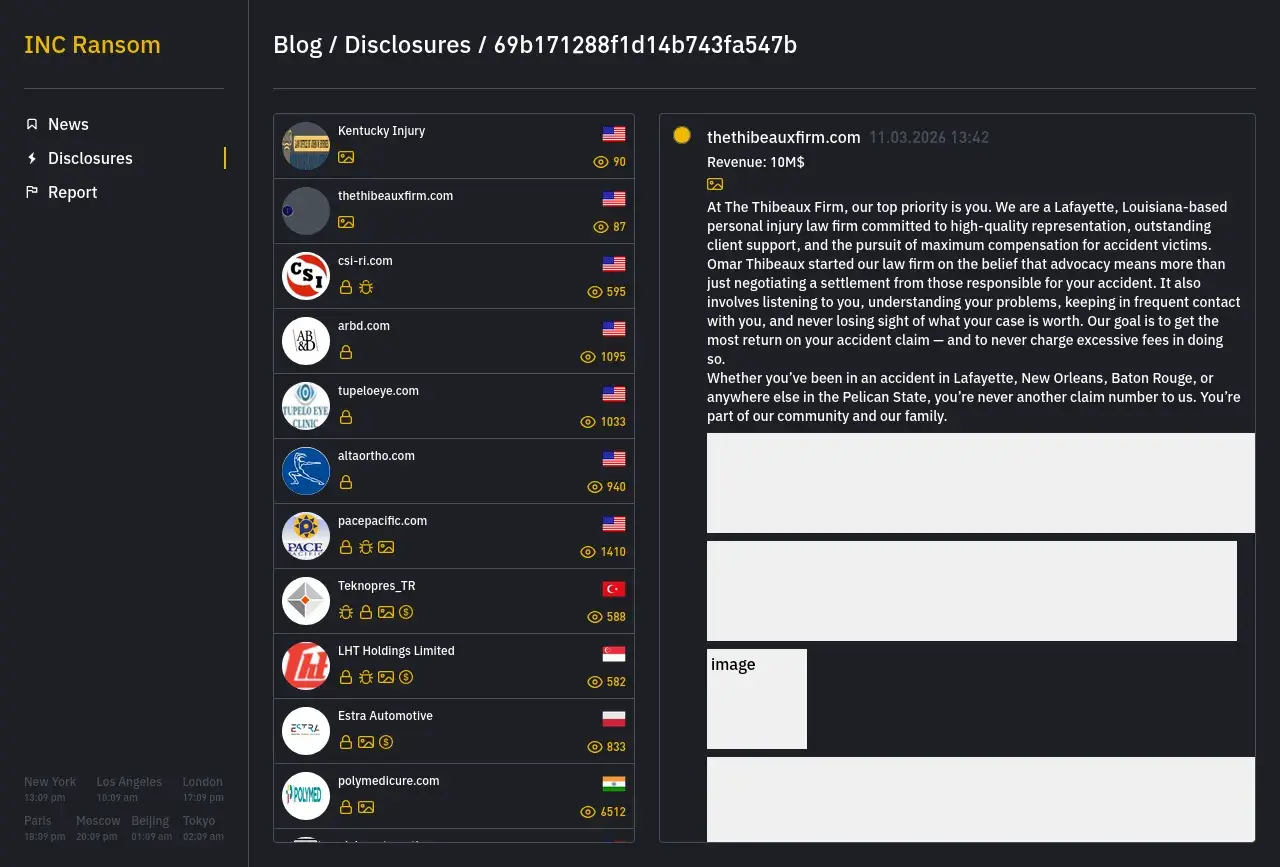
Task: Click the bug icon under csi-ri.com
Action: click(366, 287)
